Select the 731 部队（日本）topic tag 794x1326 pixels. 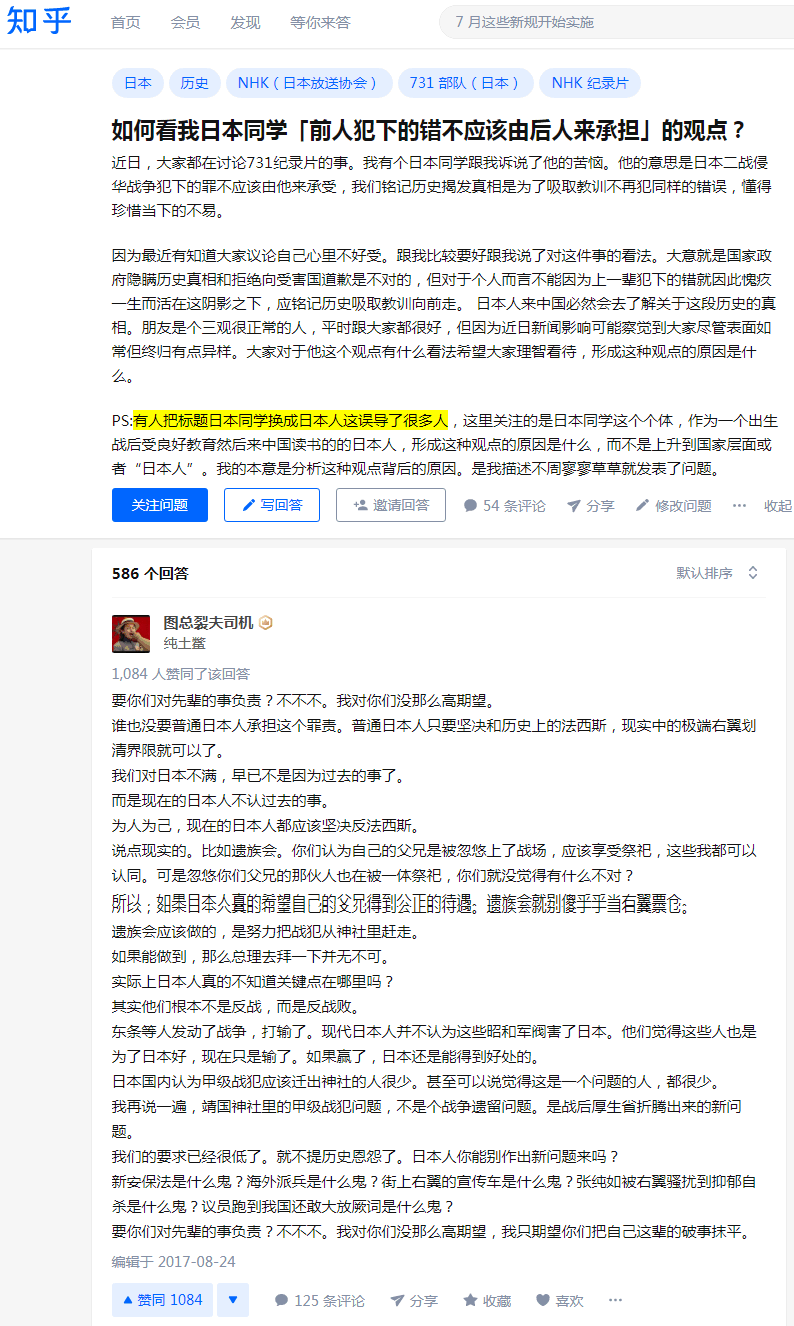click(465, 83)
